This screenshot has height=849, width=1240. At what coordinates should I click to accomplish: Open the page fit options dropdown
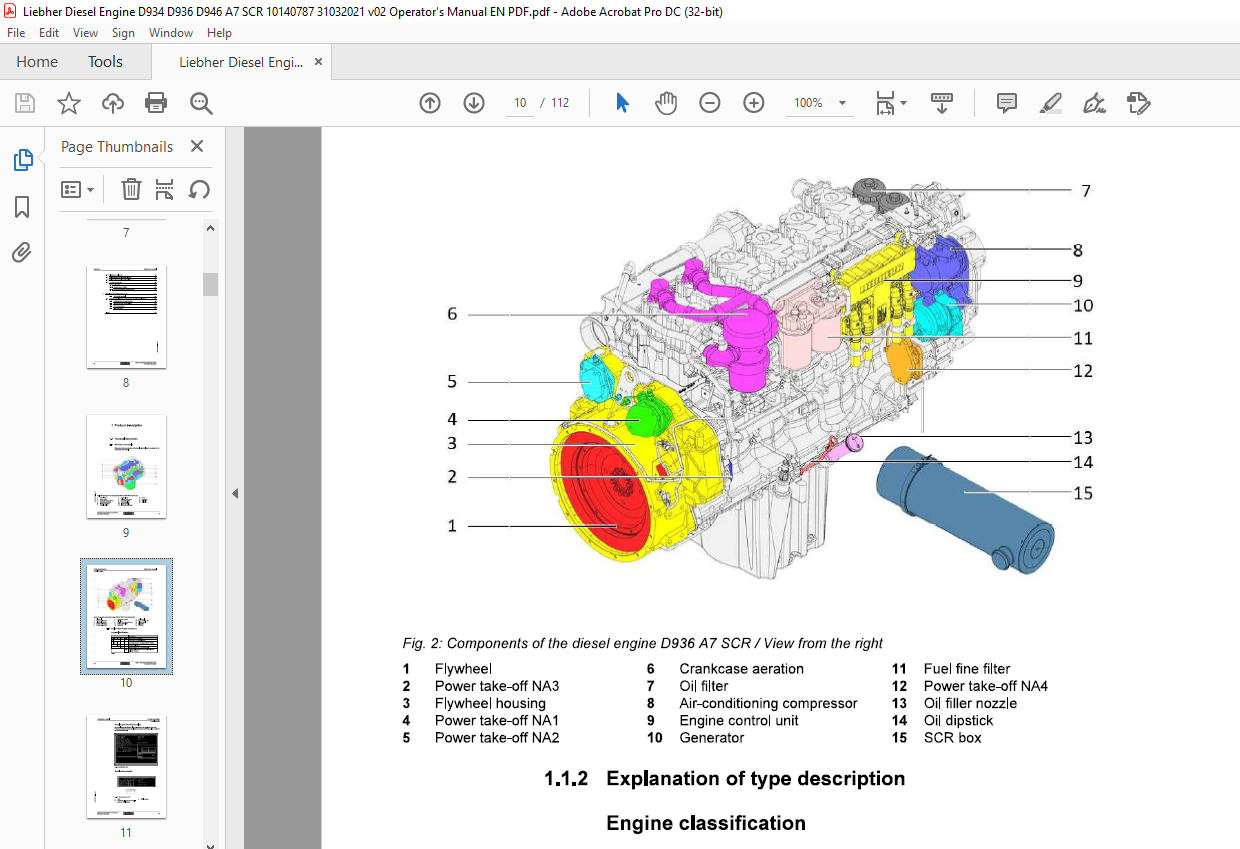pyautogui.click(x=890, y=103)
